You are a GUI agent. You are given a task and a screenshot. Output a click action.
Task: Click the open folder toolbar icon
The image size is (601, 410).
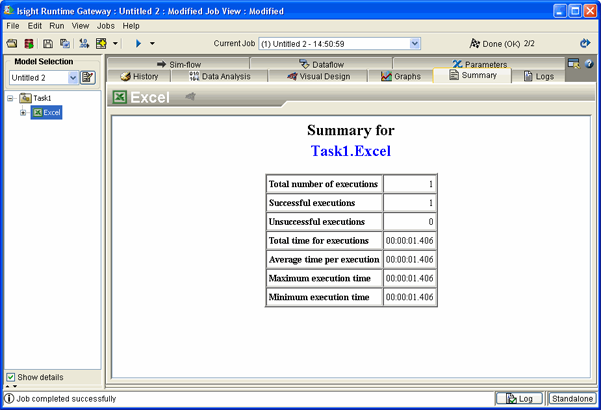[12, 44]
